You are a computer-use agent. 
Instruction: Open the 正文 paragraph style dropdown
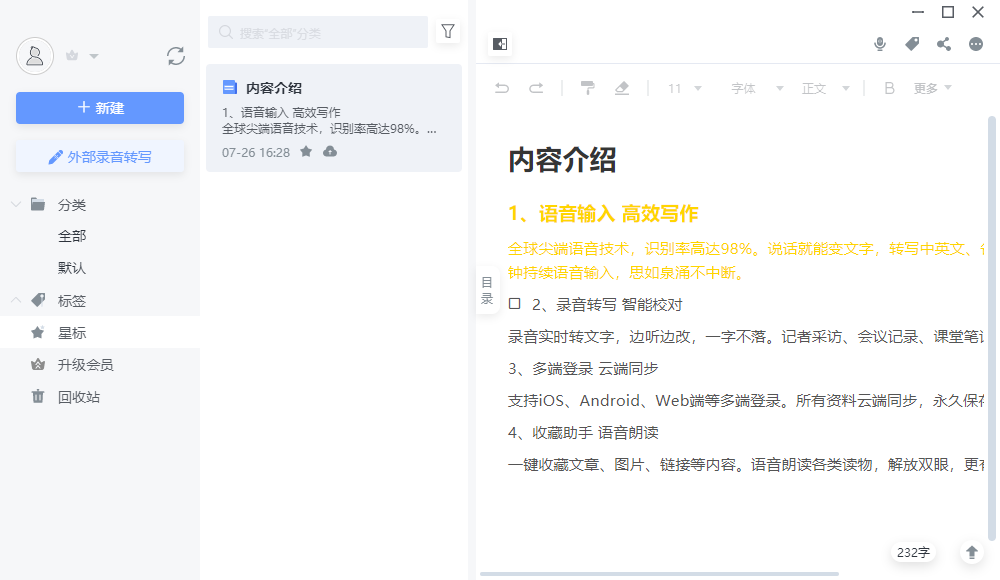click(825, 88)
